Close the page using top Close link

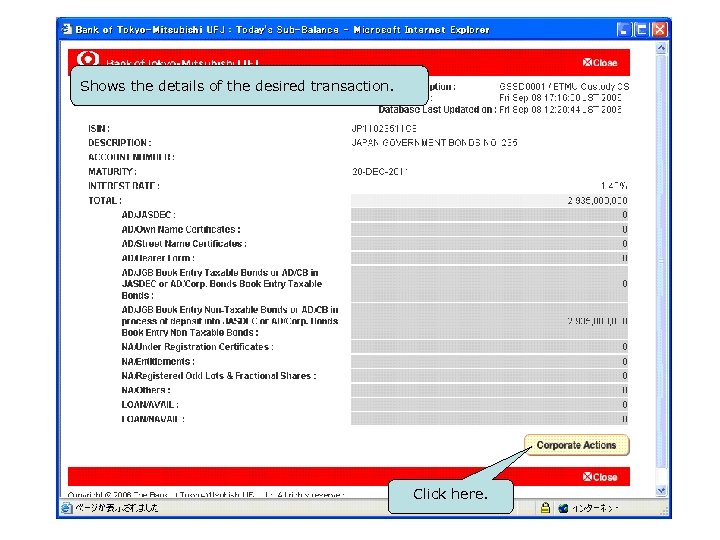[x=600, y=62]
